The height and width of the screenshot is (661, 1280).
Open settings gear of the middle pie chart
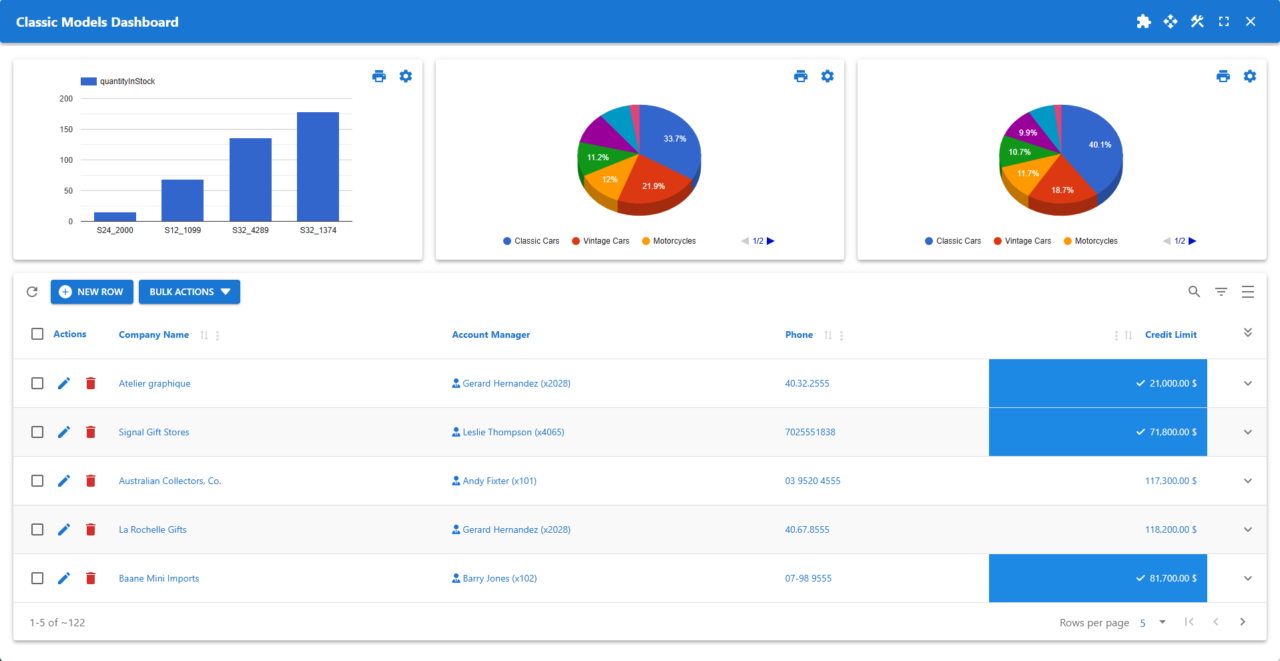pos(827,76)
